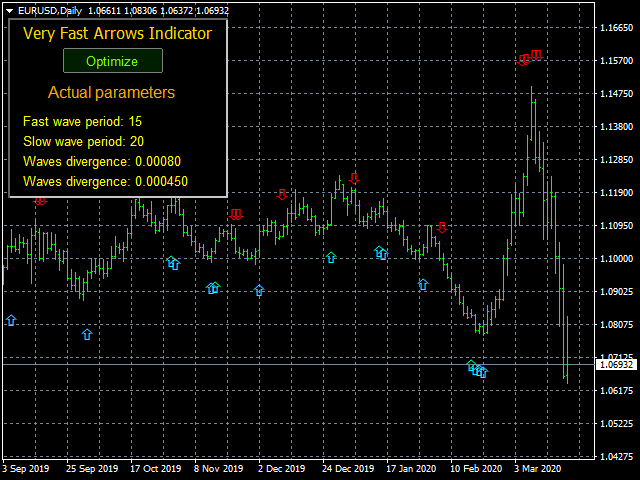Click the double red down arrow in mid-November 2019

tap(236, 214)
